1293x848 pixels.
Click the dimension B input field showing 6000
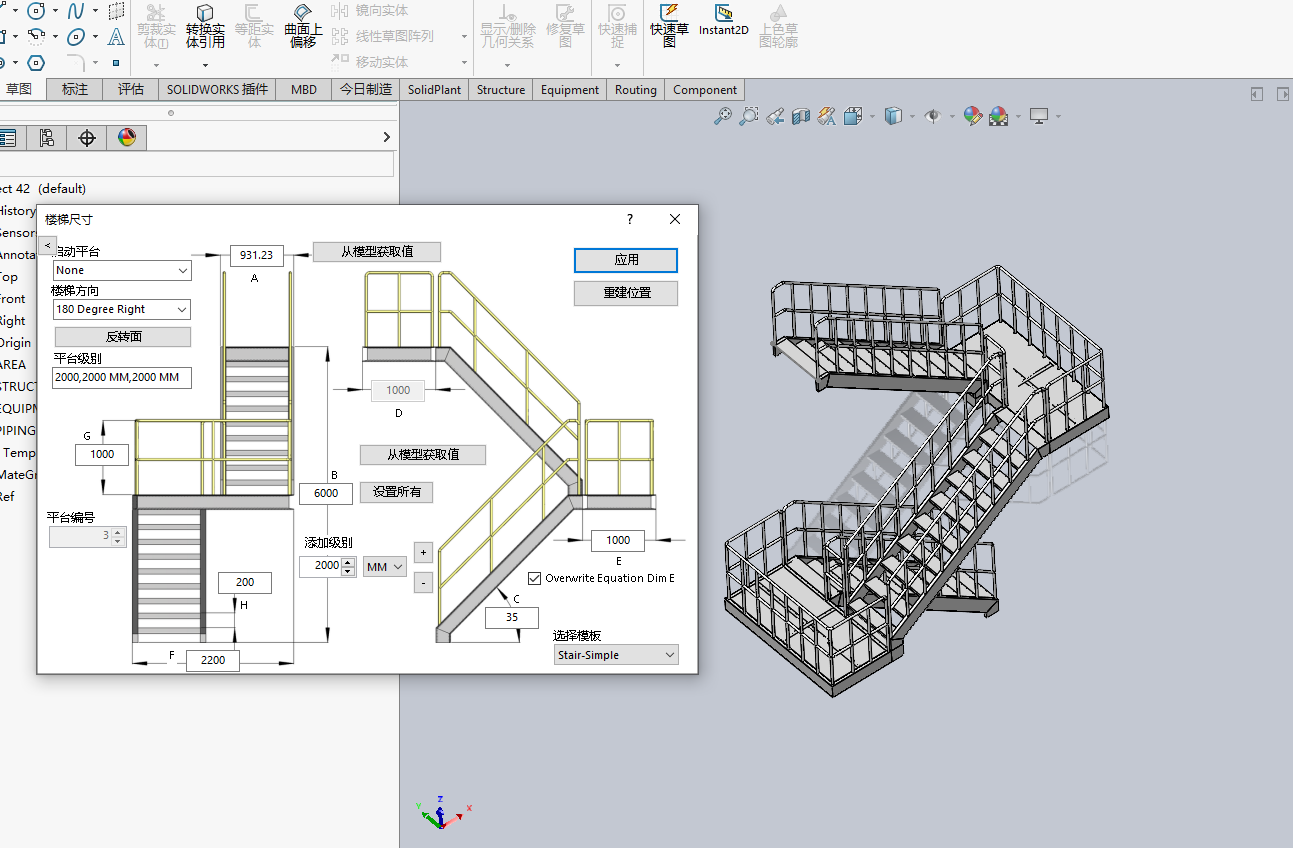(326, 493)
